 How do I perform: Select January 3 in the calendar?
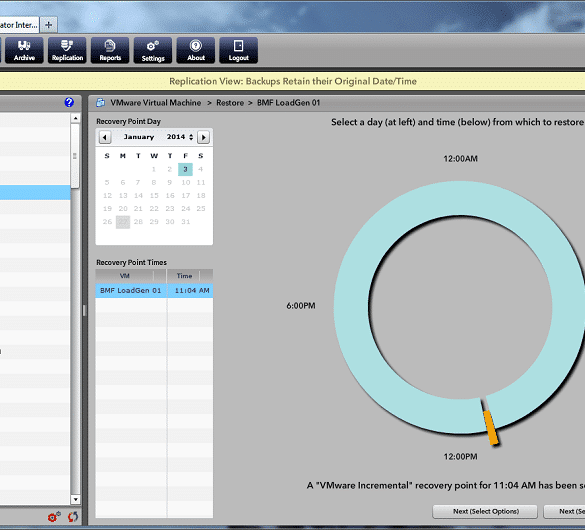point(185,169)
